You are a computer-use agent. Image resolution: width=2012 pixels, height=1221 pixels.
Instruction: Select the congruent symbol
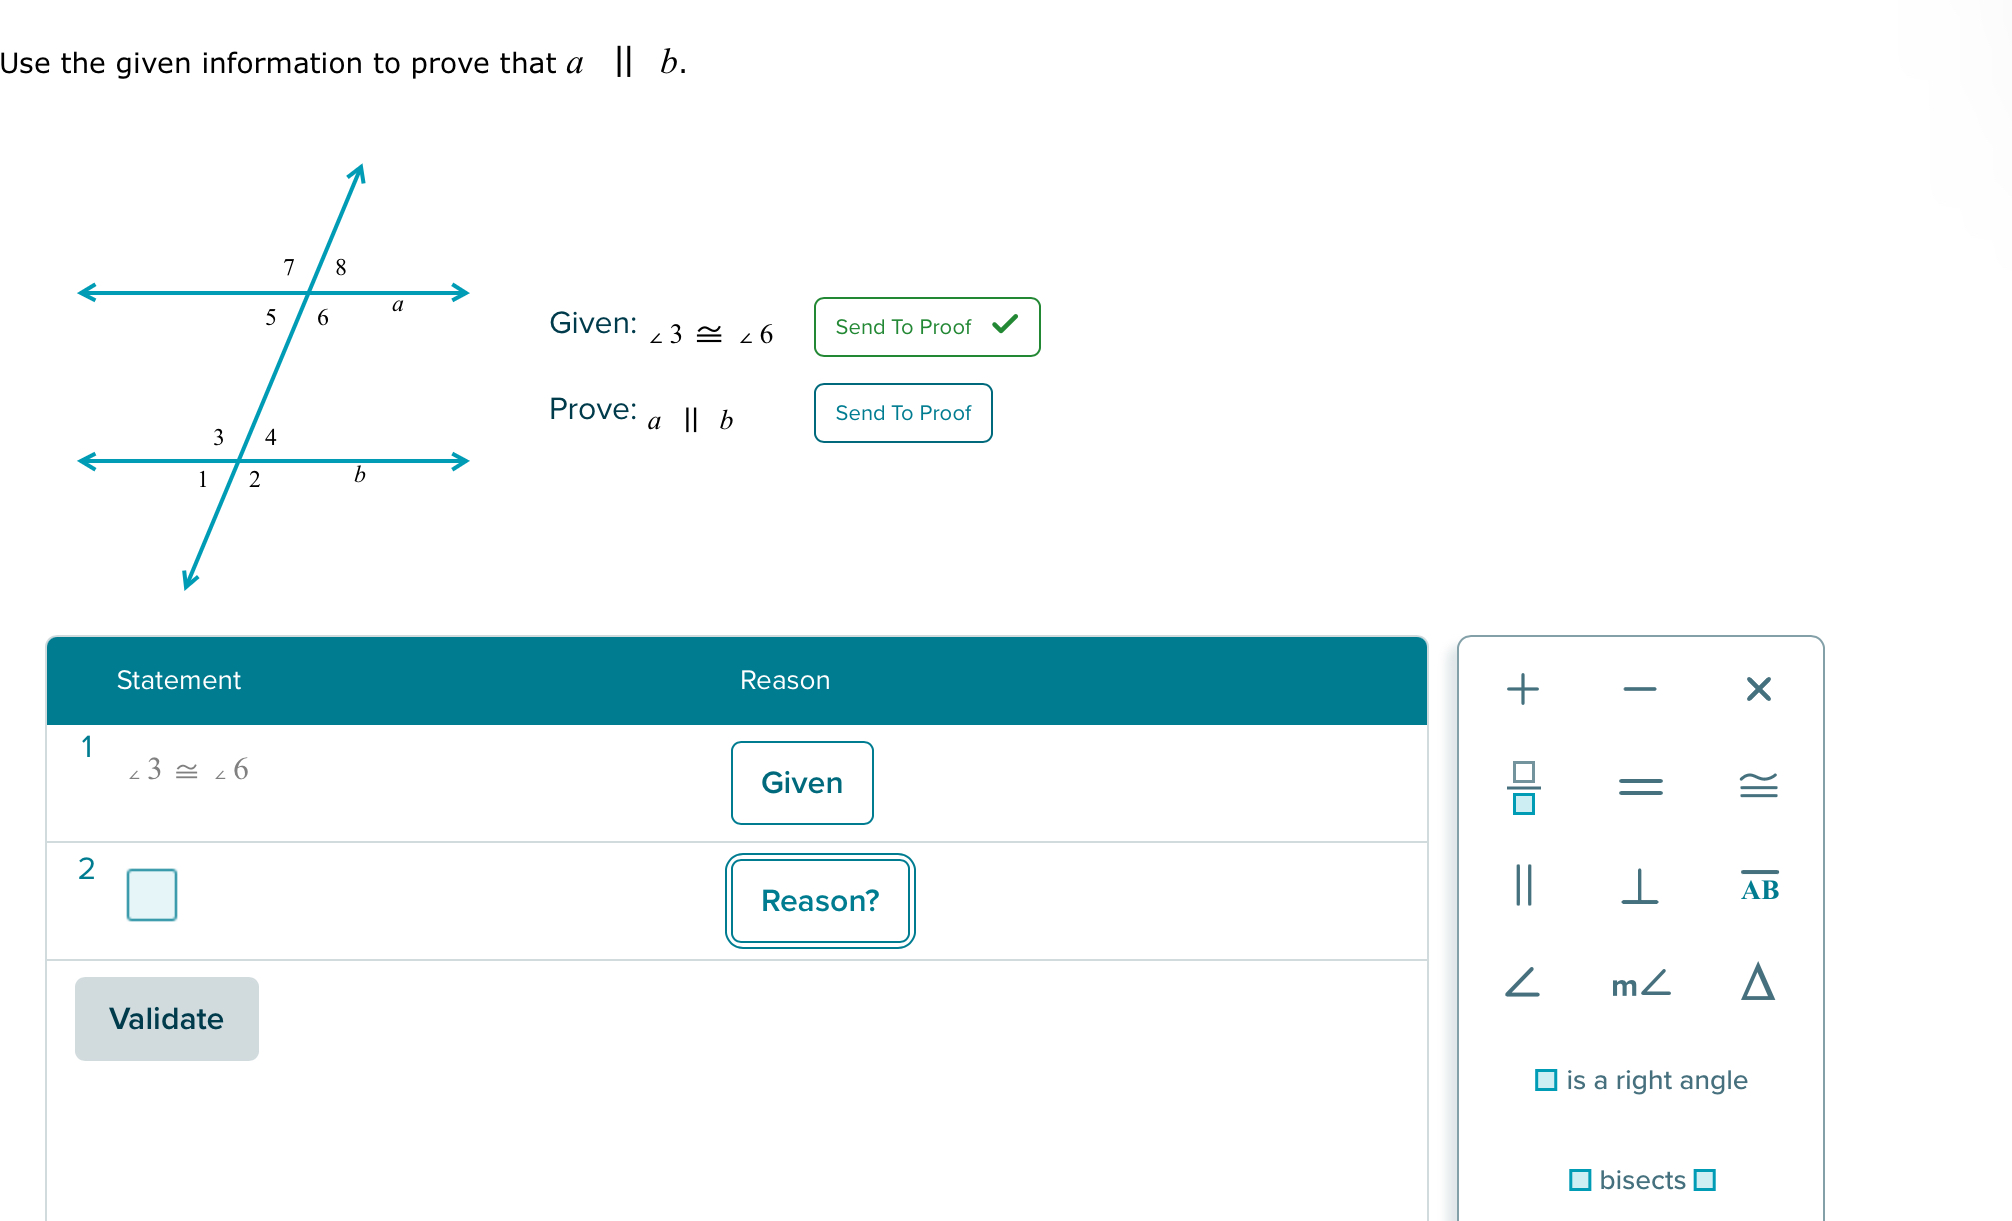click(1759, 784)
